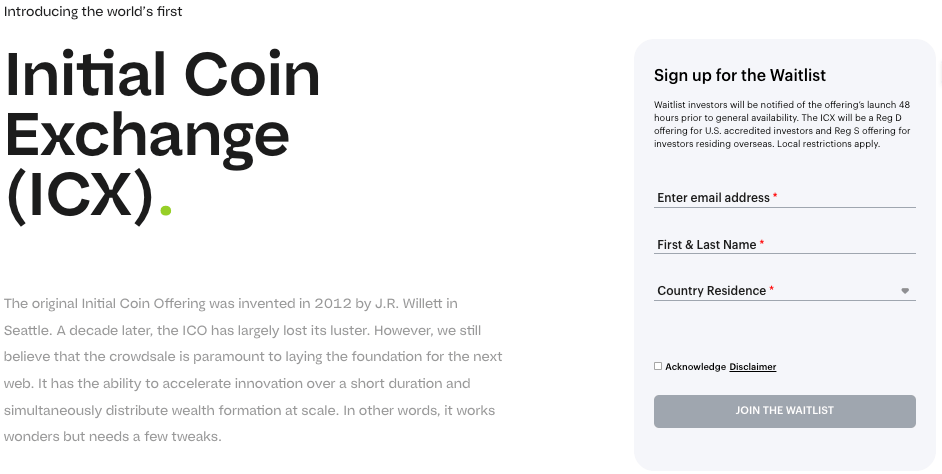
Task: Tick the Acknowledge checkbox
Action: coord(658,366)
